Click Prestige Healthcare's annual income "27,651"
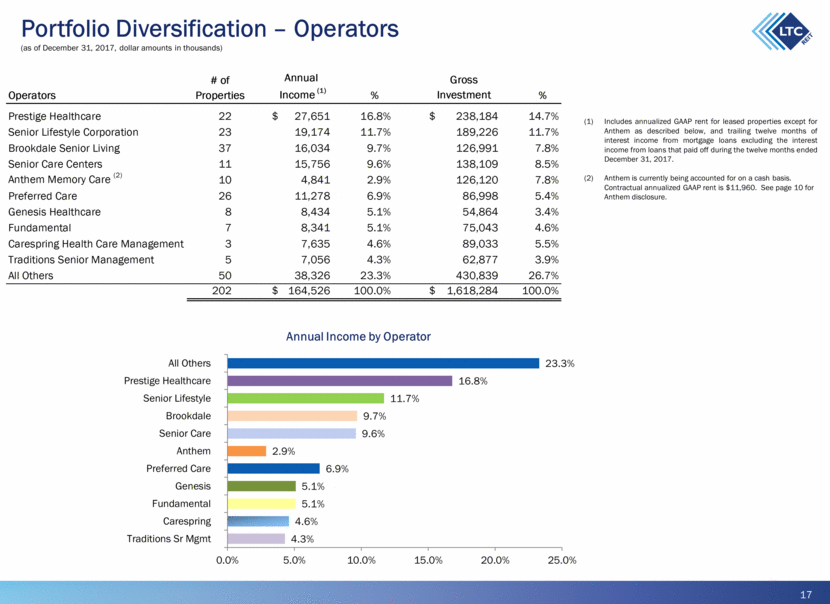Screen dimensions: 830x604 pos(312,116)
